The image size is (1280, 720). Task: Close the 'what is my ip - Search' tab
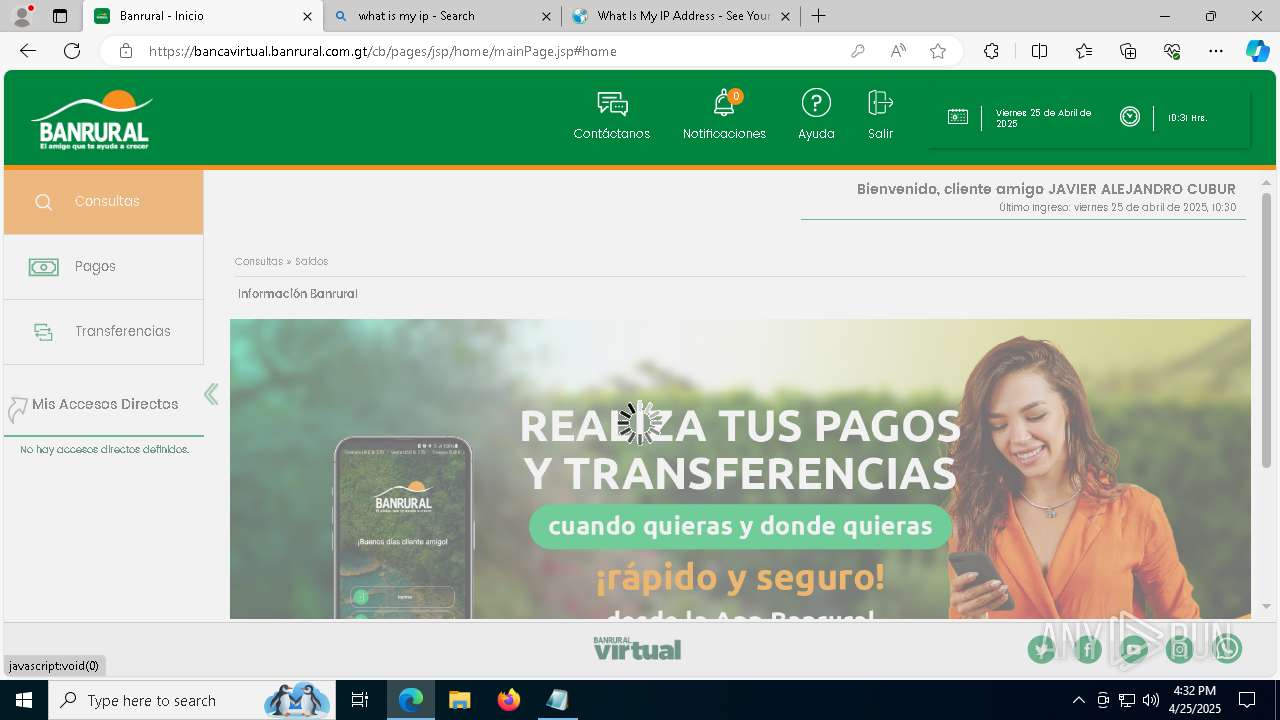tap(546, 16)
